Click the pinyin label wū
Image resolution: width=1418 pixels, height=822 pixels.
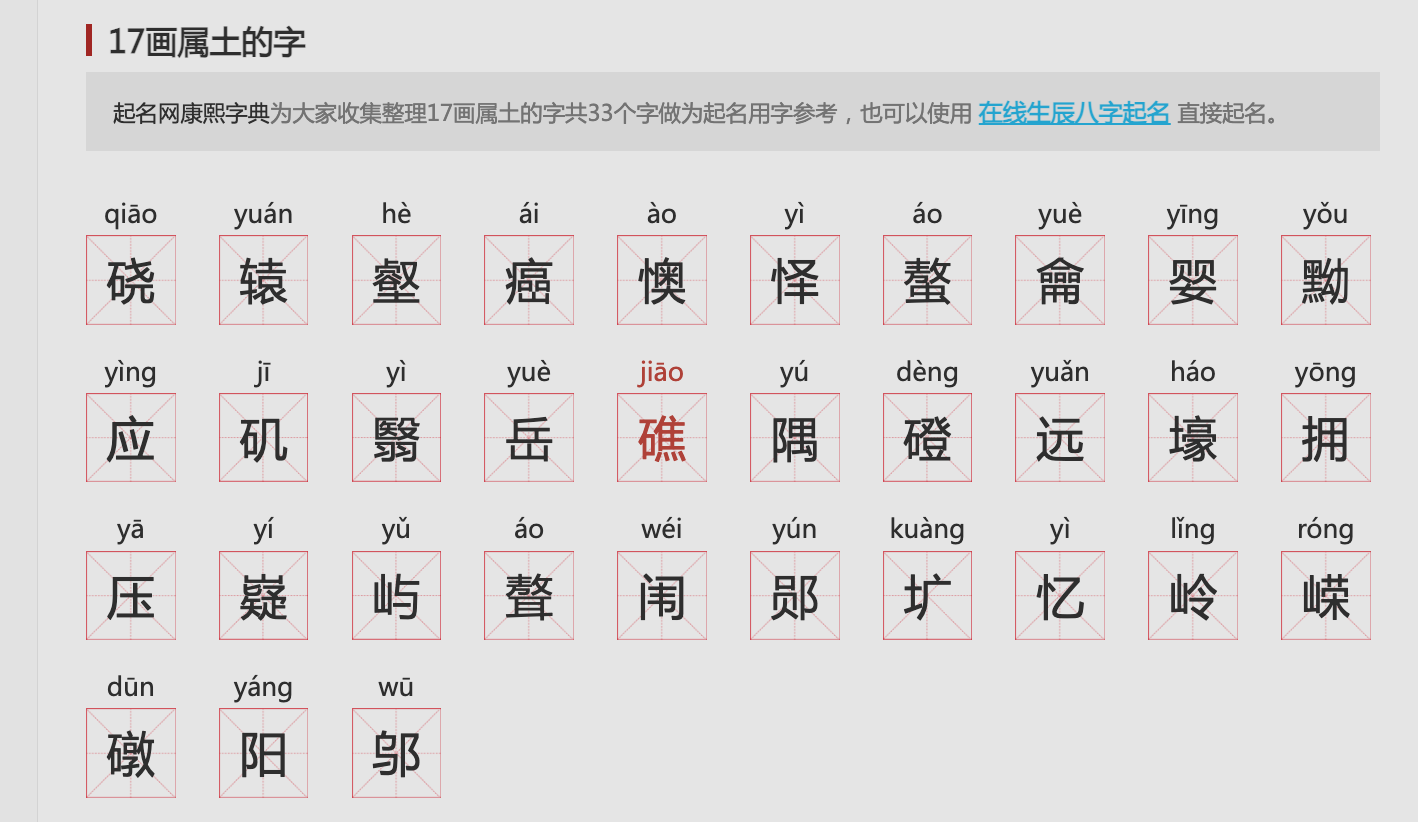pos(396,687)
